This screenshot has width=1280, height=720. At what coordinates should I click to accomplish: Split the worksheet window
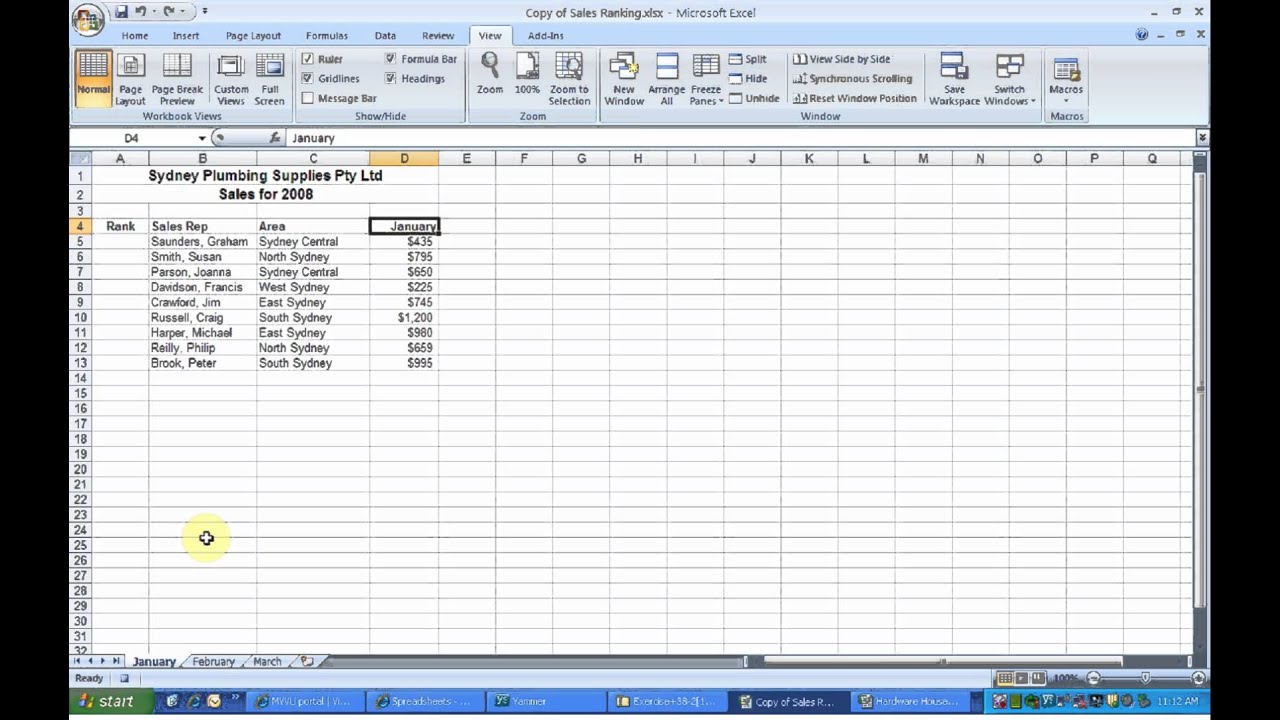tap(748, 59)
